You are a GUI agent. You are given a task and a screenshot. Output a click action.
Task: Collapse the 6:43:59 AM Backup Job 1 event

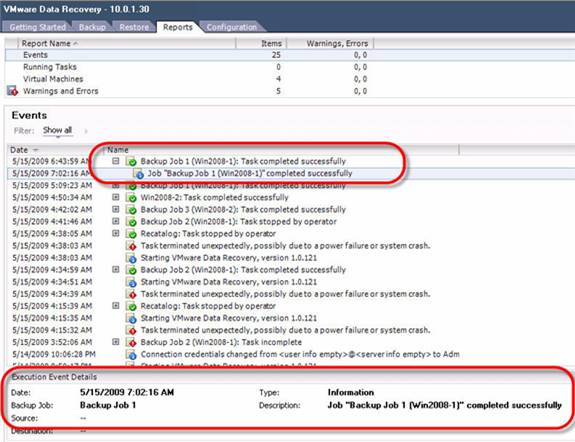point(116,161)
